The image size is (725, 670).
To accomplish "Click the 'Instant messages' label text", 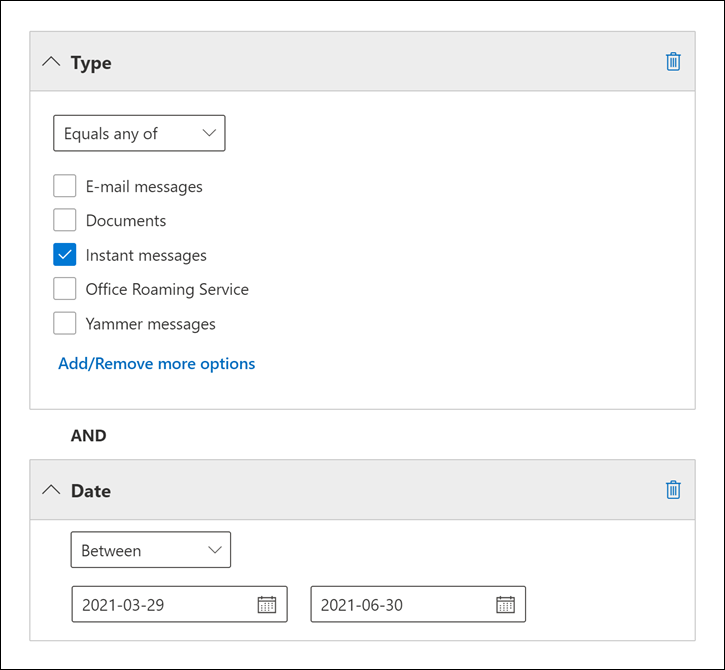I will (146, 255).
